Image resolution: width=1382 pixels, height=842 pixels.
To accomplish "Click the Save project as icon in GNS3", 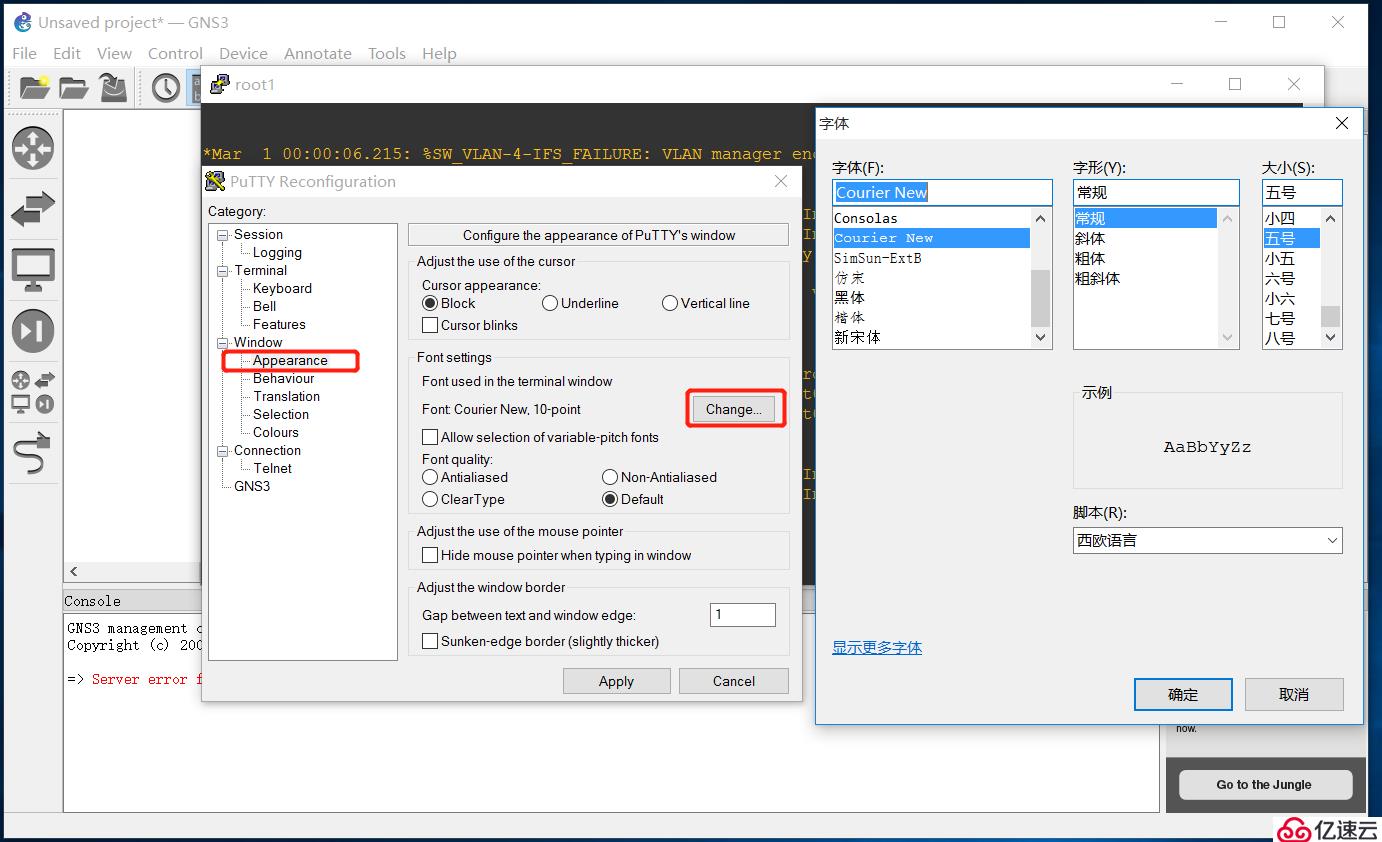I will (x=114, y=88).
